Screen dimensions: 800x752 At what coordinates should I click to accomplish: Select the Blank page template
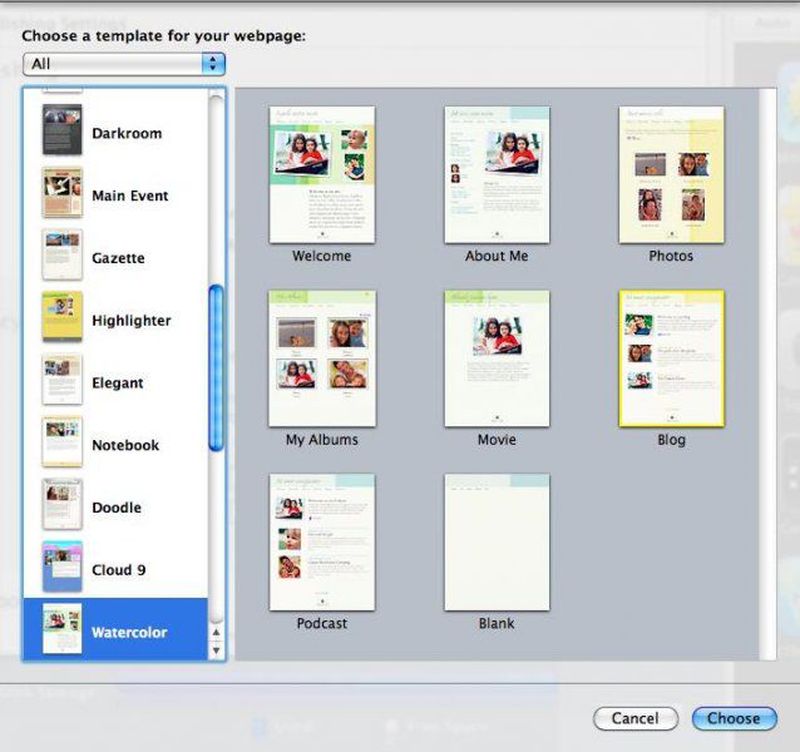(x=497, y=542)
